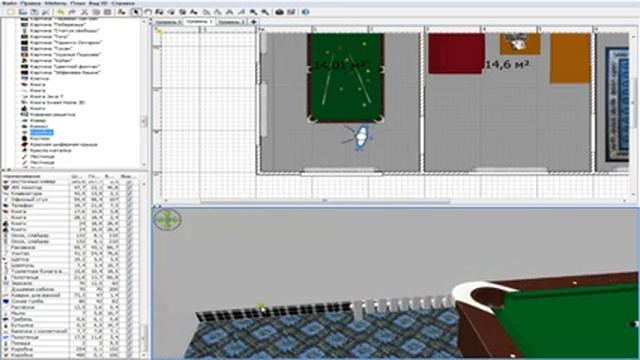Open the План menu

[x=78, y=3]
